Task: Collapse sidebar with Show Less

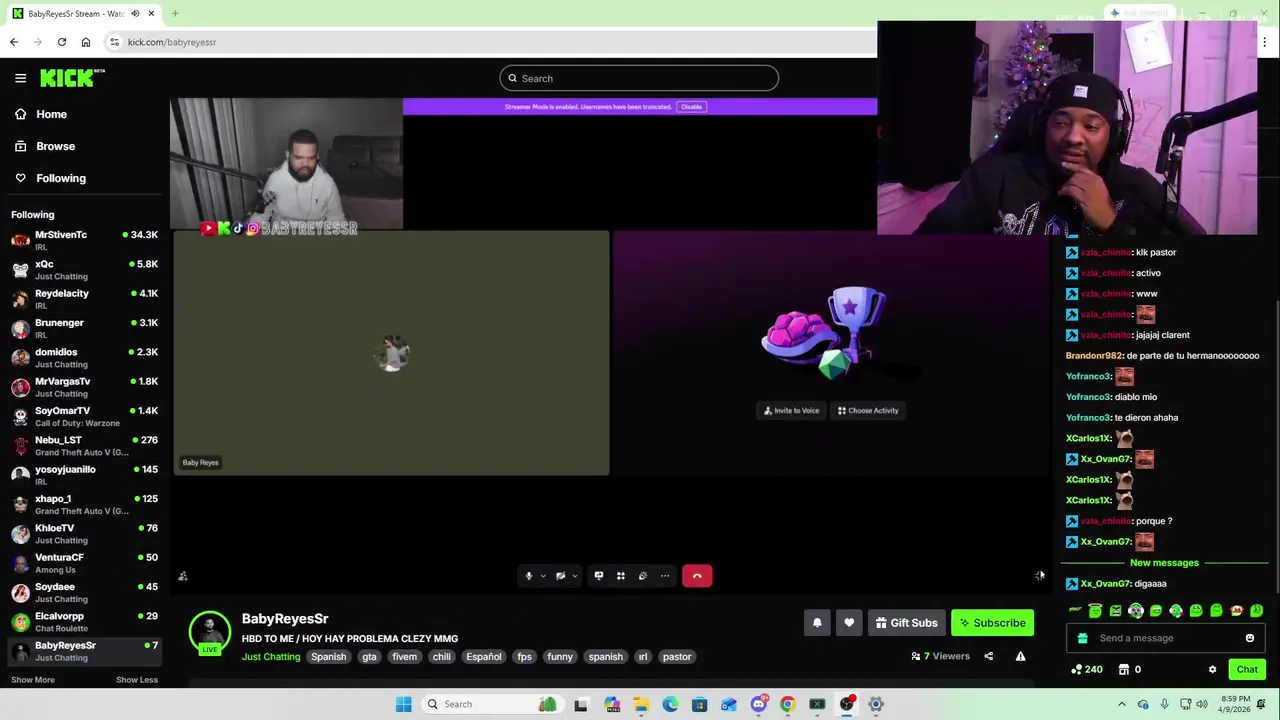Action: click(137, 680)
